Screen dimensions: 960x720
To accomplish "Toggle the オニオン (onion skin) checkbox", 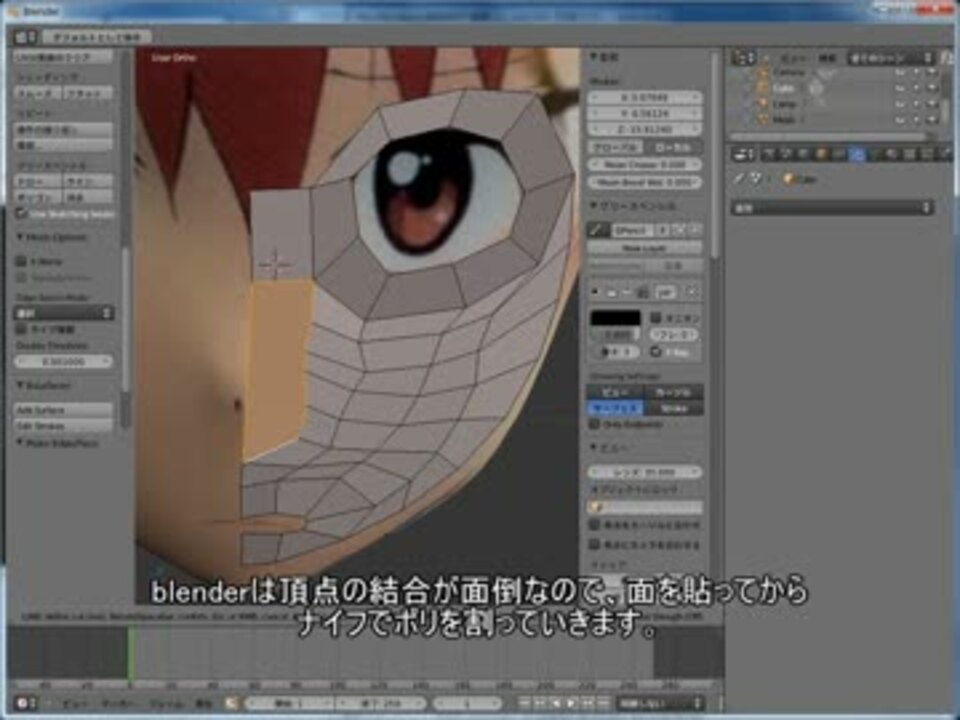I will [656, 318].
